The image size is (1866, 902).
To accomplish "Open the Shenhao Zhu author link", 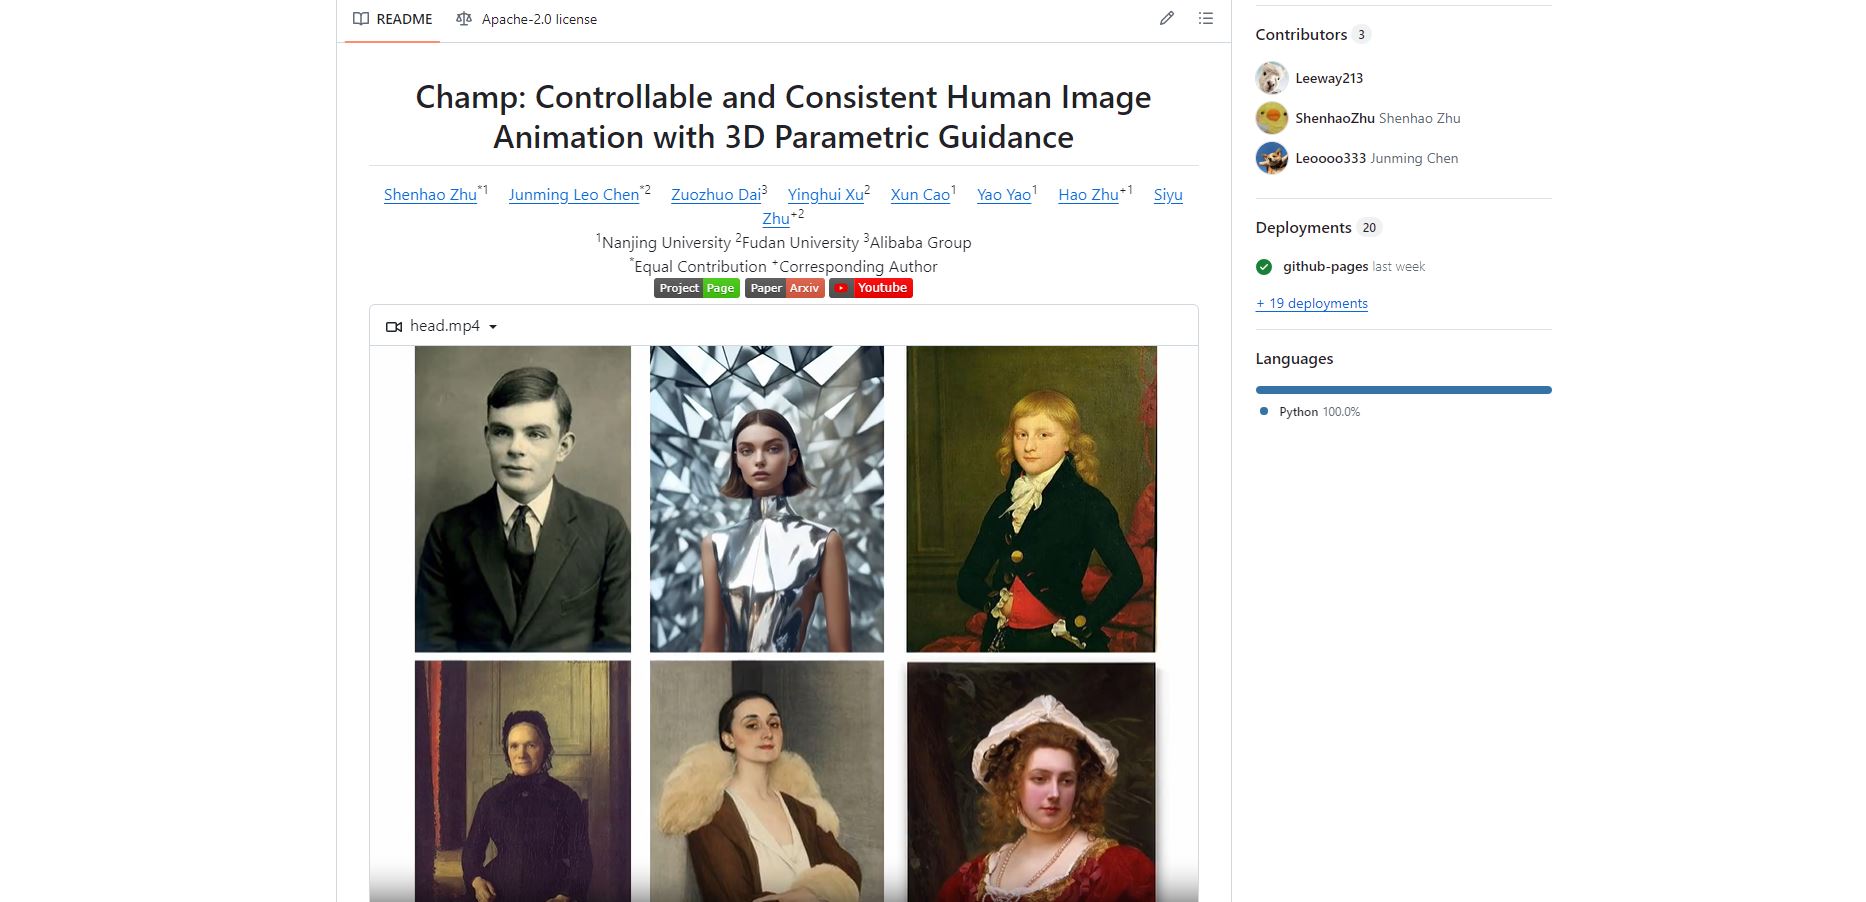I will 430,195.
